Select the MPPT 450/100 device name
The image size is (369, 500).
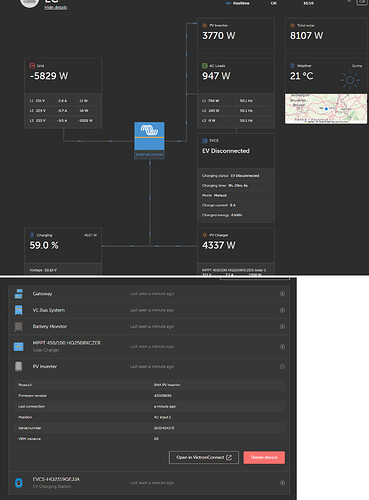66,343
